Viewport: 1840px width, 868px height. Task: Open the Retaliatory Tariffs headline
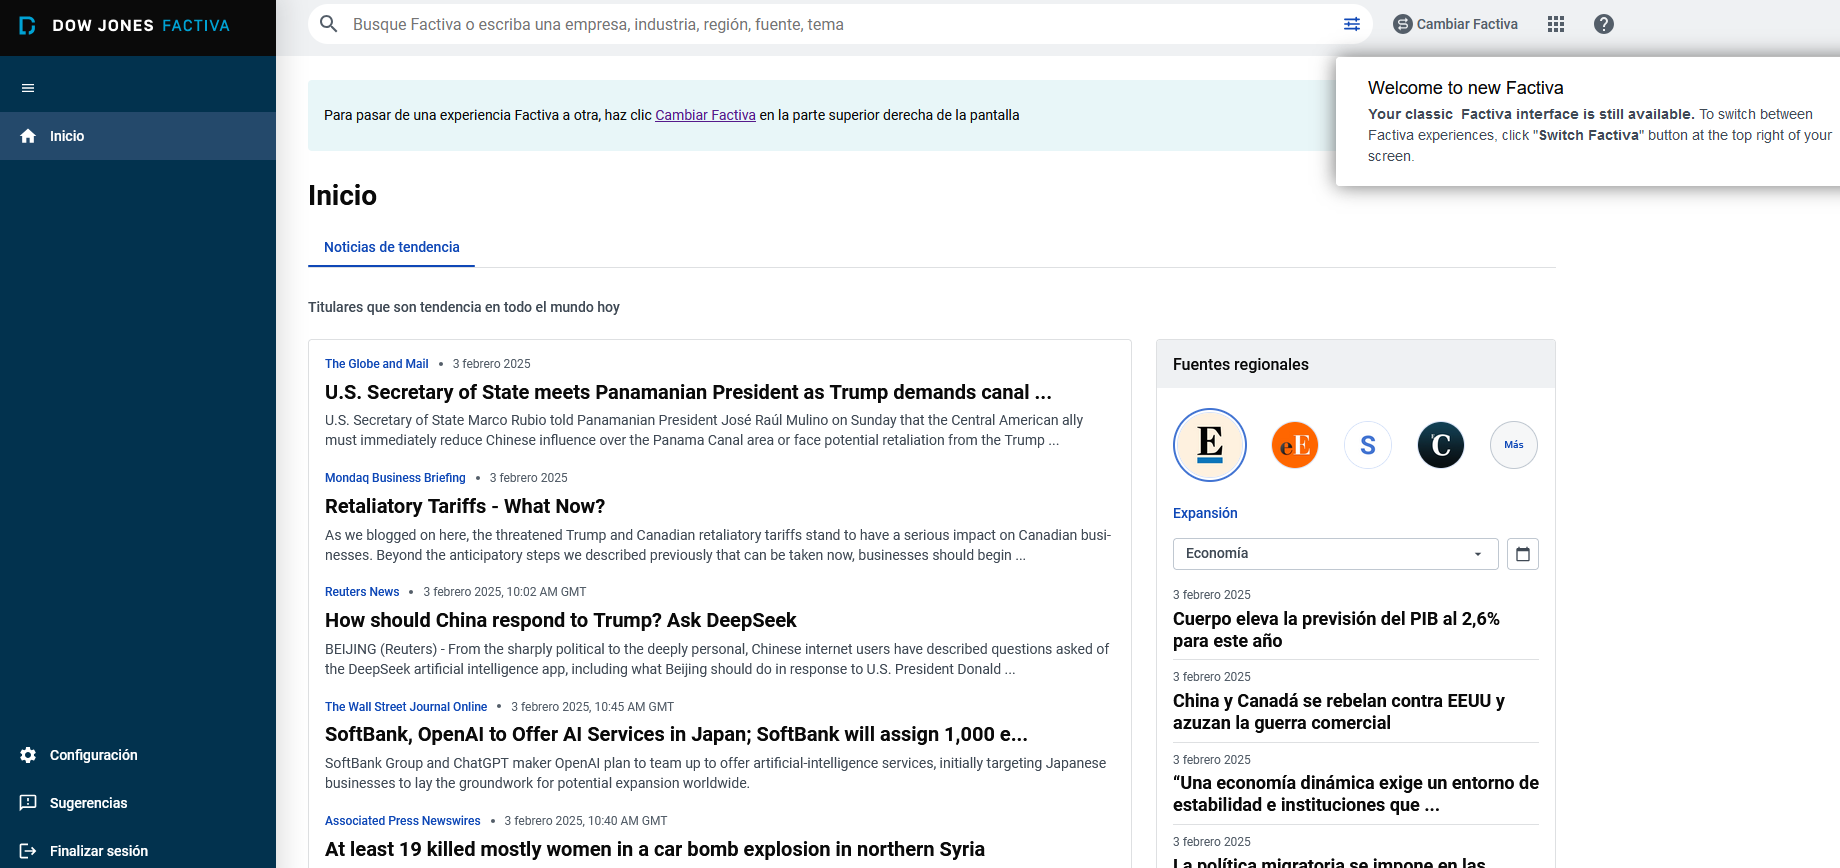point(465,506)
